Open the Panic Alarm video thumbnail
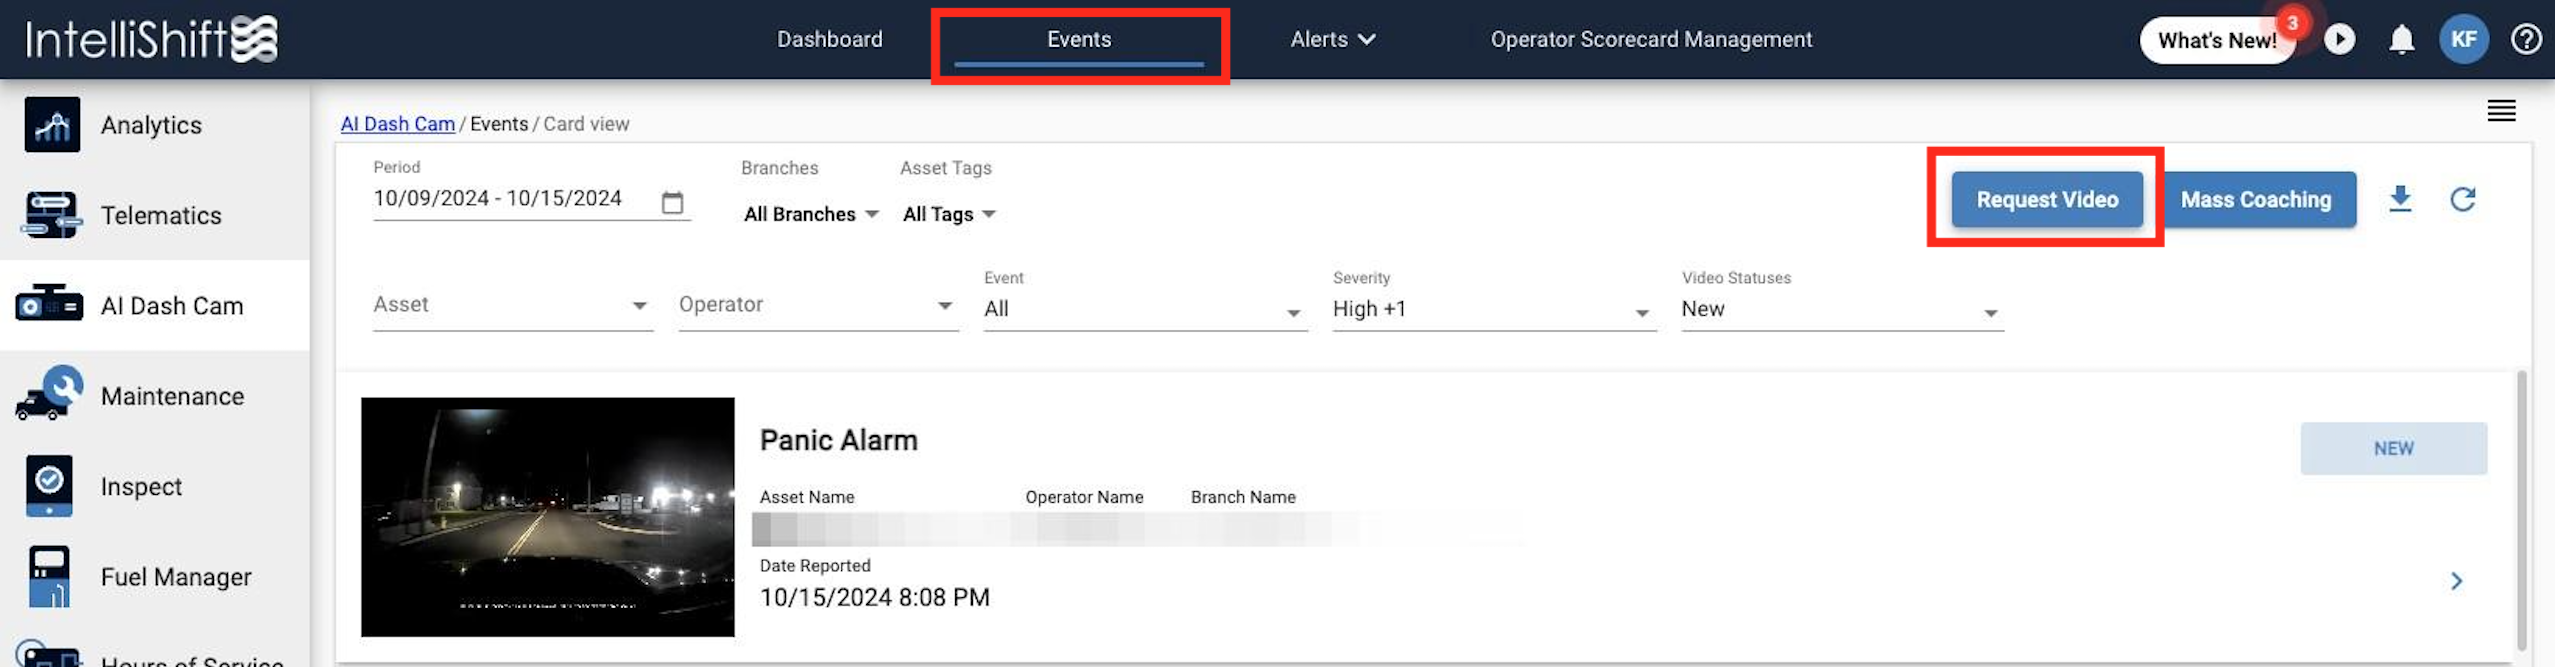The height and width of the screenshot is (667, 2555). (547, 517)
